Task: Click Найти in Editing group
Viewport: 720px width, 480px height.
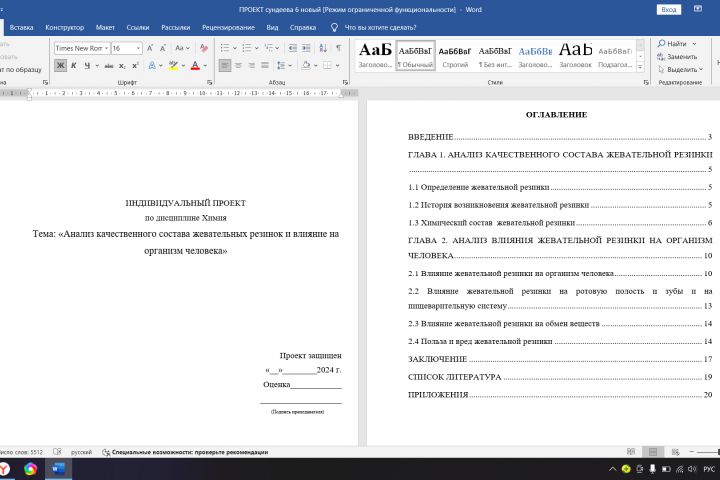Action: [677, 44]
